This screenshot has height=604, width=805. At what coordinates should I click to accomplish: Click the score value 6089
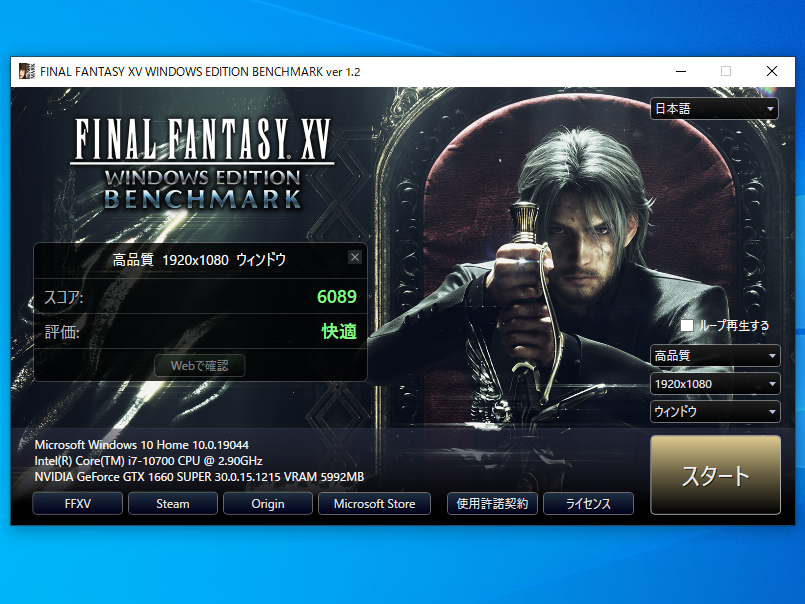pyautogui.click(x=336, y=297)
